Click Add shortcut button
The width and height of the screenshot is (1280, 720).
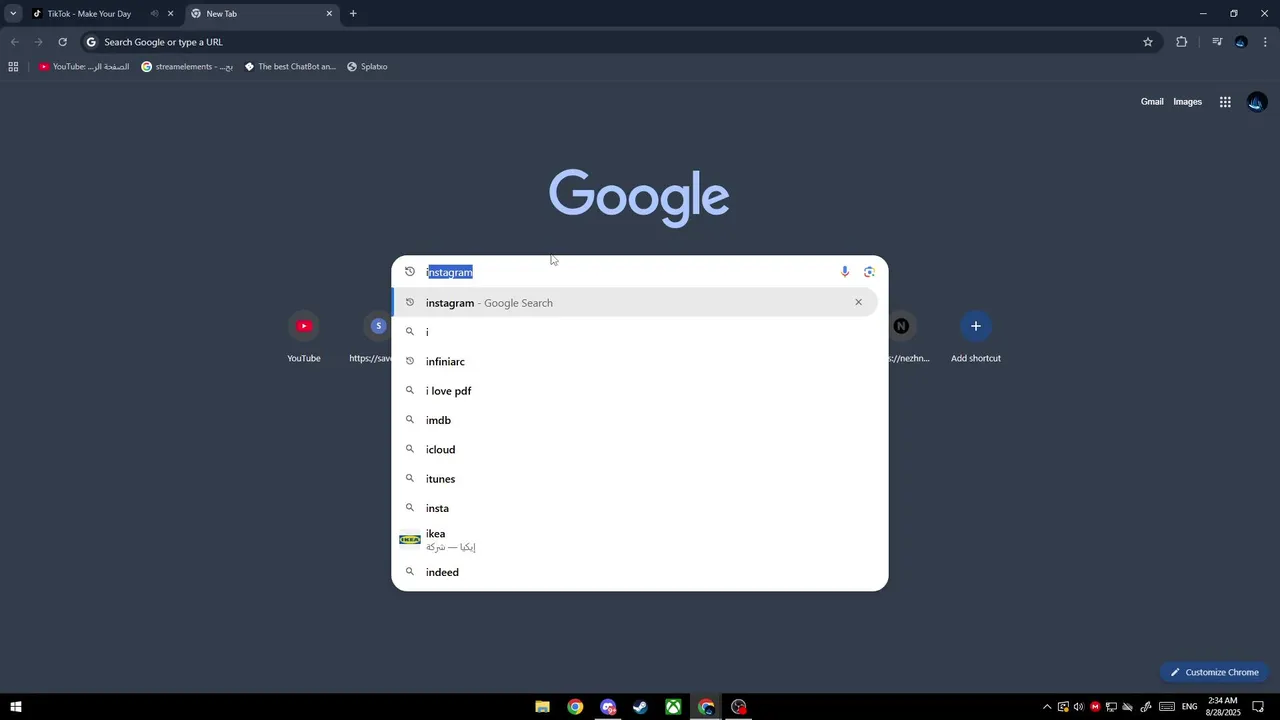(976, 338)
